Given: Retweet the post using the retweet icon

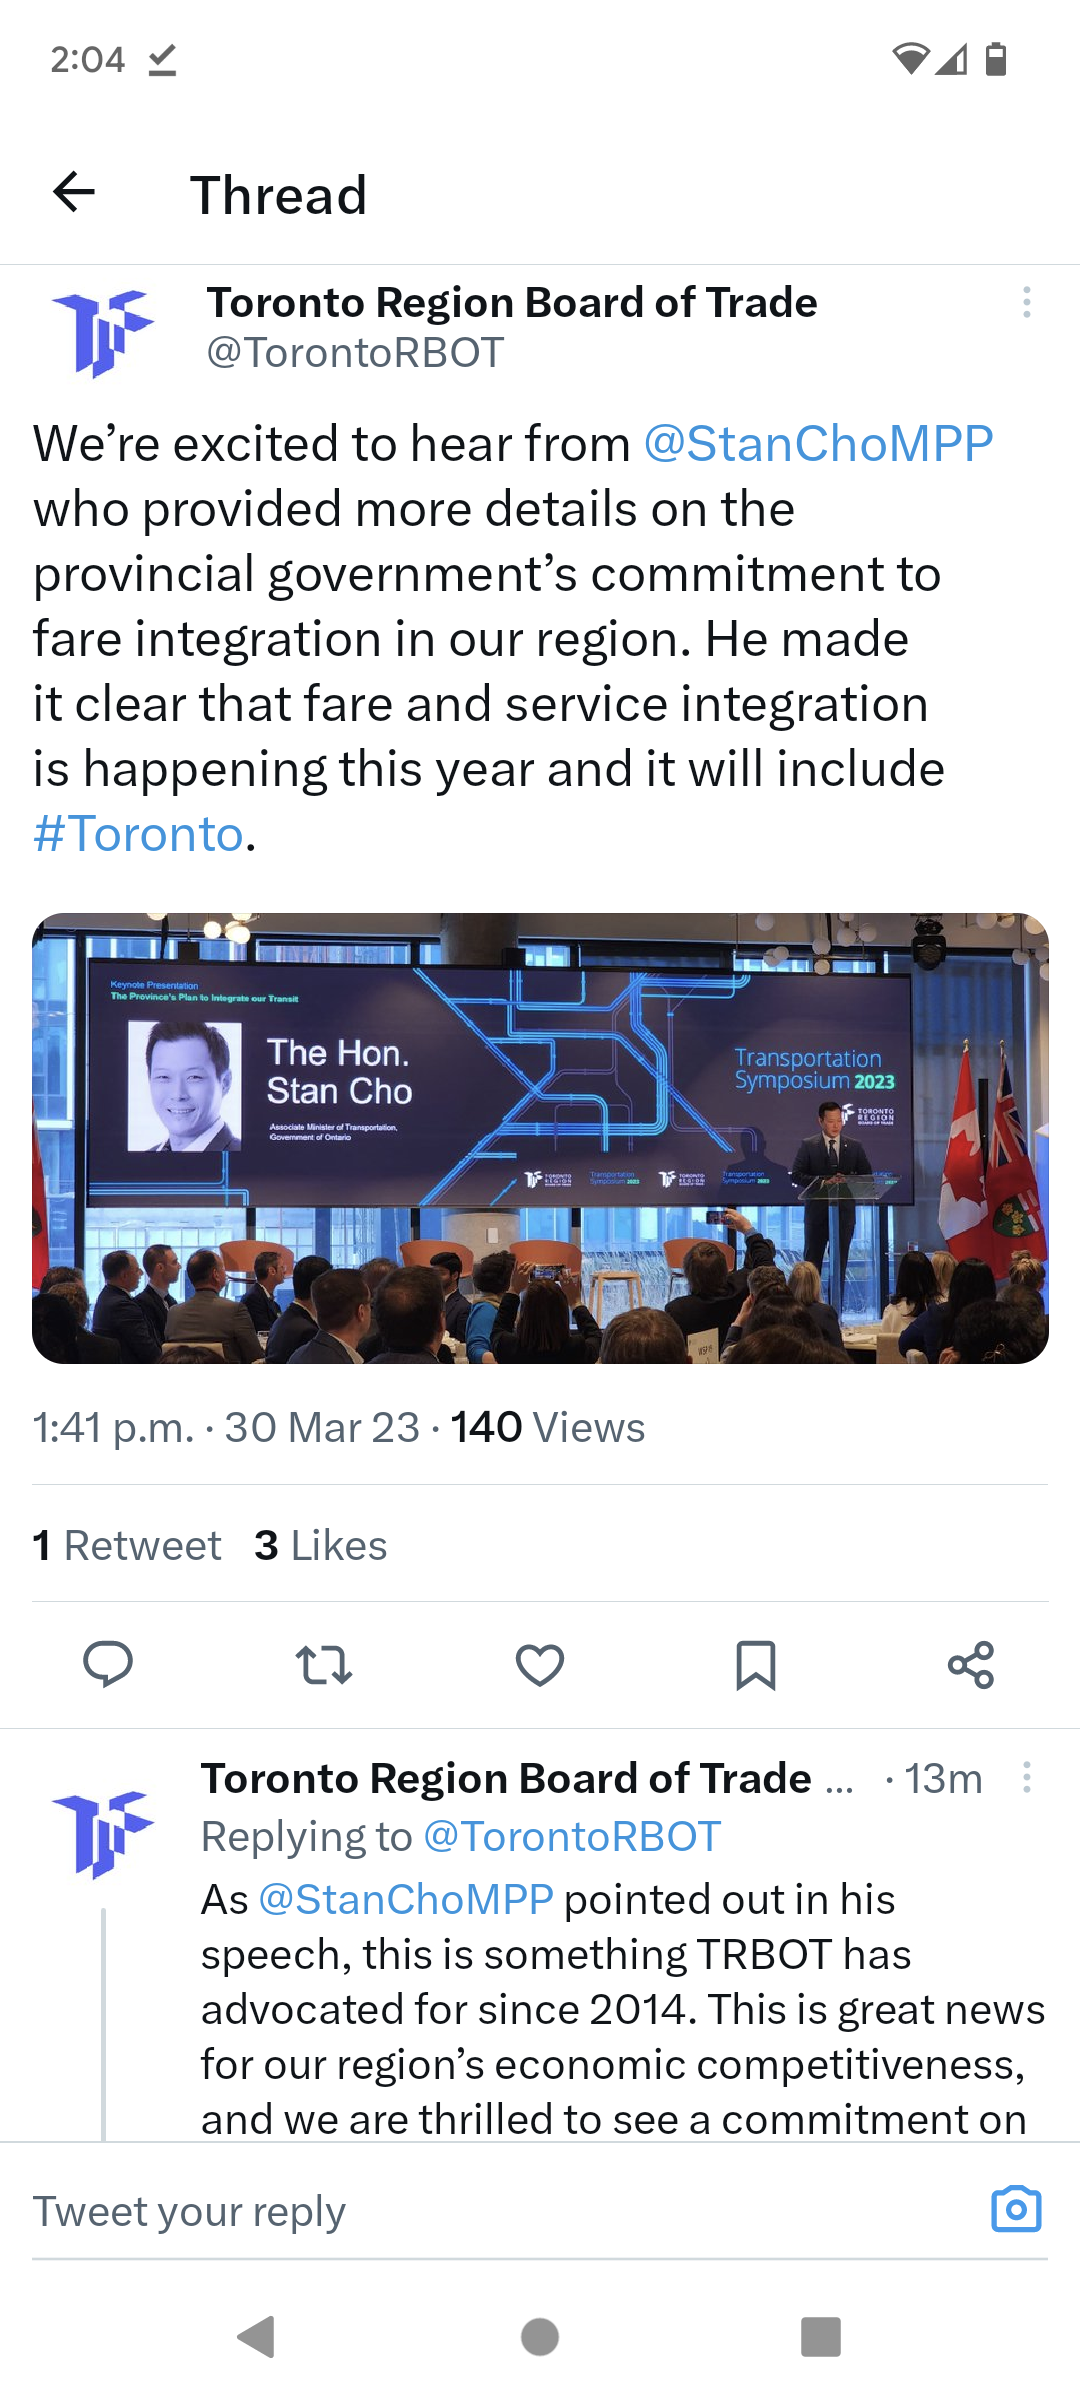Looking at the screenshot, I should tap(325, 1663).
